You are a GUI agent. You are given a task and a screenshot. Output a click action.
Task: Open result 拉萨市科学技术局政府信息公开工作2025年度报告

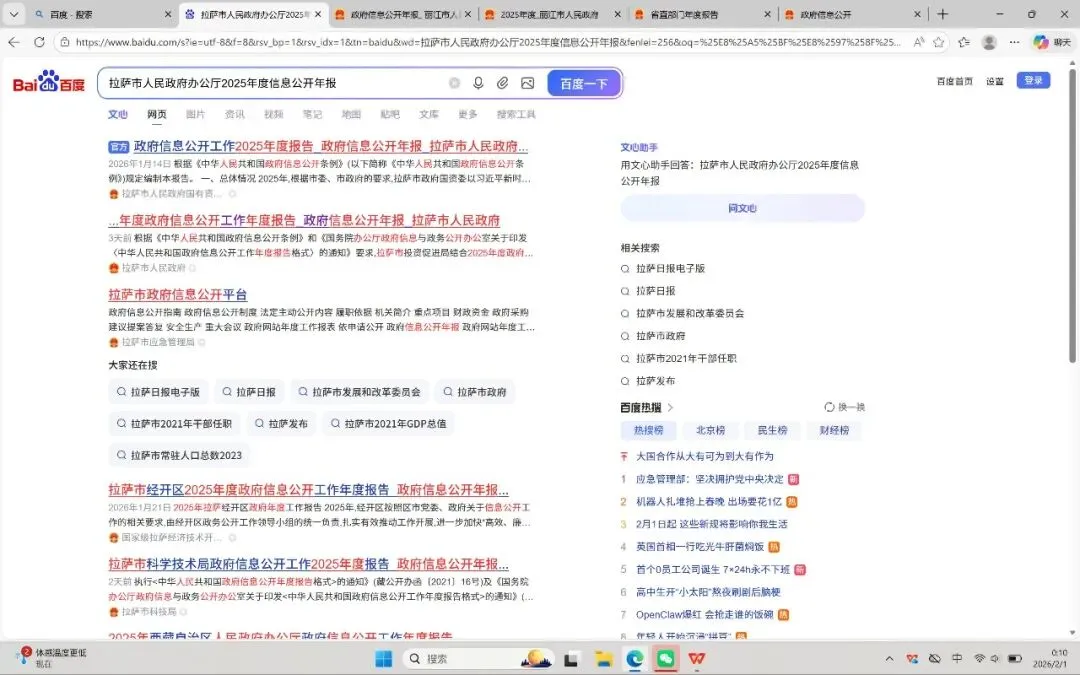click(309, 564)
